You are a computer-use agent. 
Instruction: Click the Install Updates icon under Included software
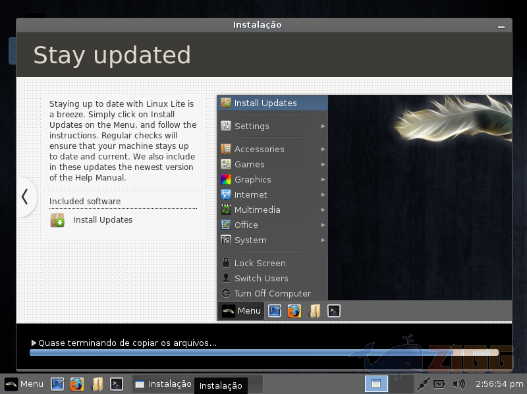pyautogui.click(x=57, y=220)
